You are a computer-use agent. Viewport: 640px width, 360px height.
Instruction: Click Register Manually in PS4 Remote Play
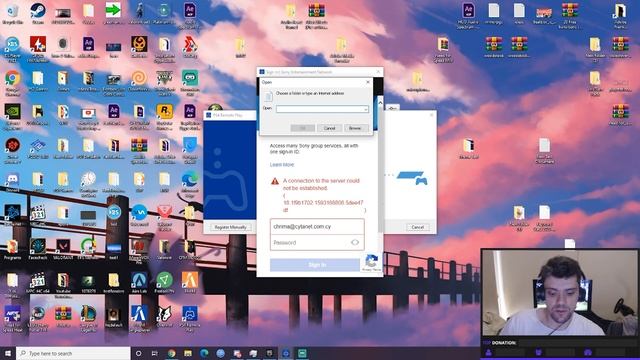(231, 227)
